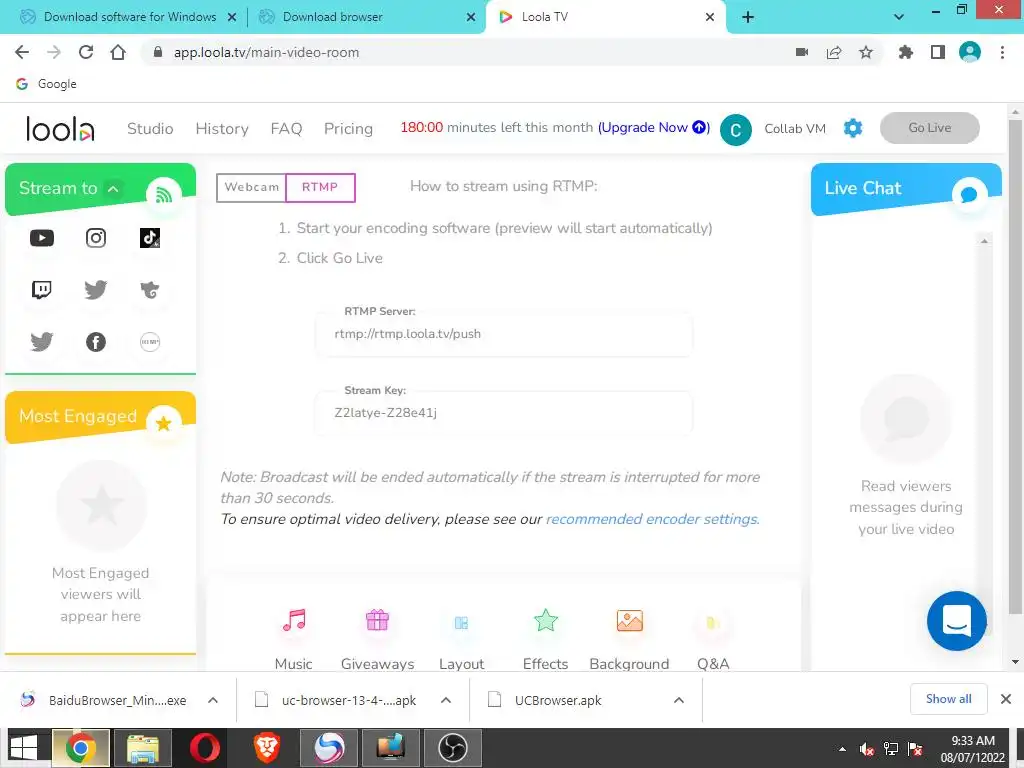Open the extensions puzzle icon
Screen dimensions: 1024x768
click(905, 52)
